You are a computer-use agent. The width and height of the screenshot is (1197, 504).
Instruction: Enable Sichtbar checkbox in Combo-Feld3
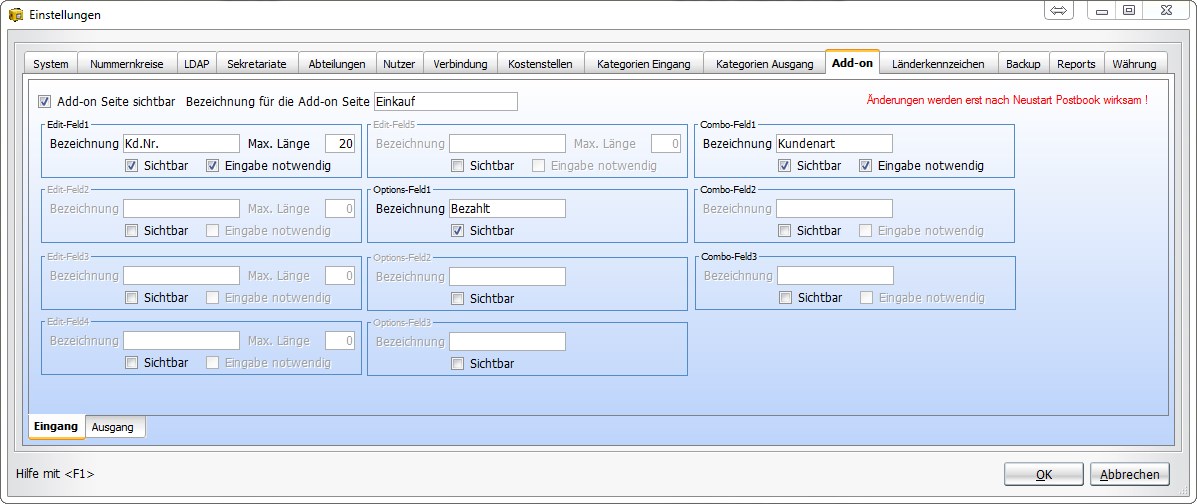pos(786,298)
